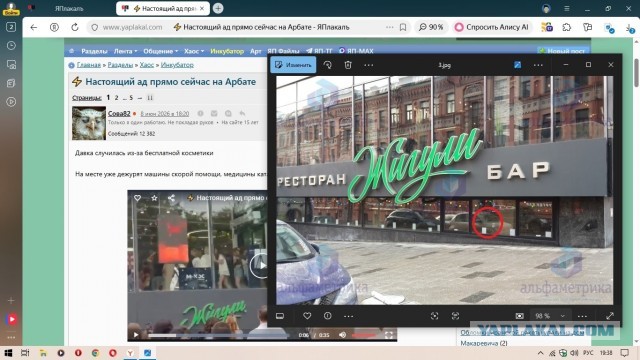Open browser history clock icon in sidebar
The height and width of the screenshot is (360, 640).
pos(11,45)
